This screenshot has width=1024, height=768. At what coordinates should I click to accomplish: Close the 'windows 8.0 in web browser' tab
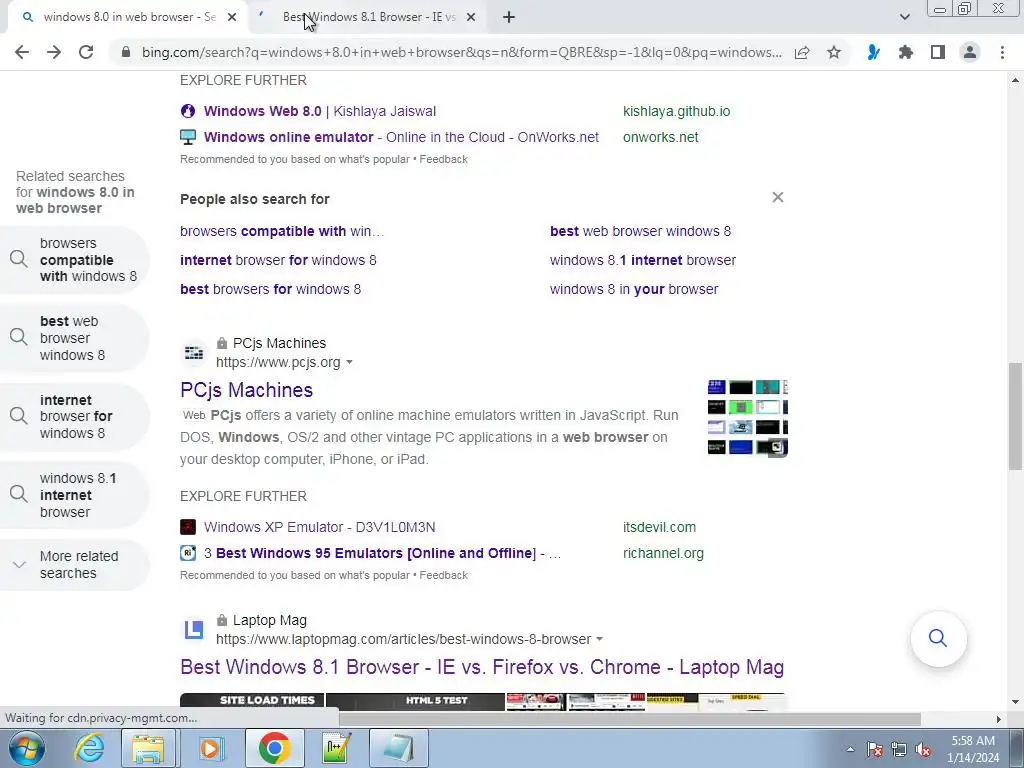coord(232,17)
